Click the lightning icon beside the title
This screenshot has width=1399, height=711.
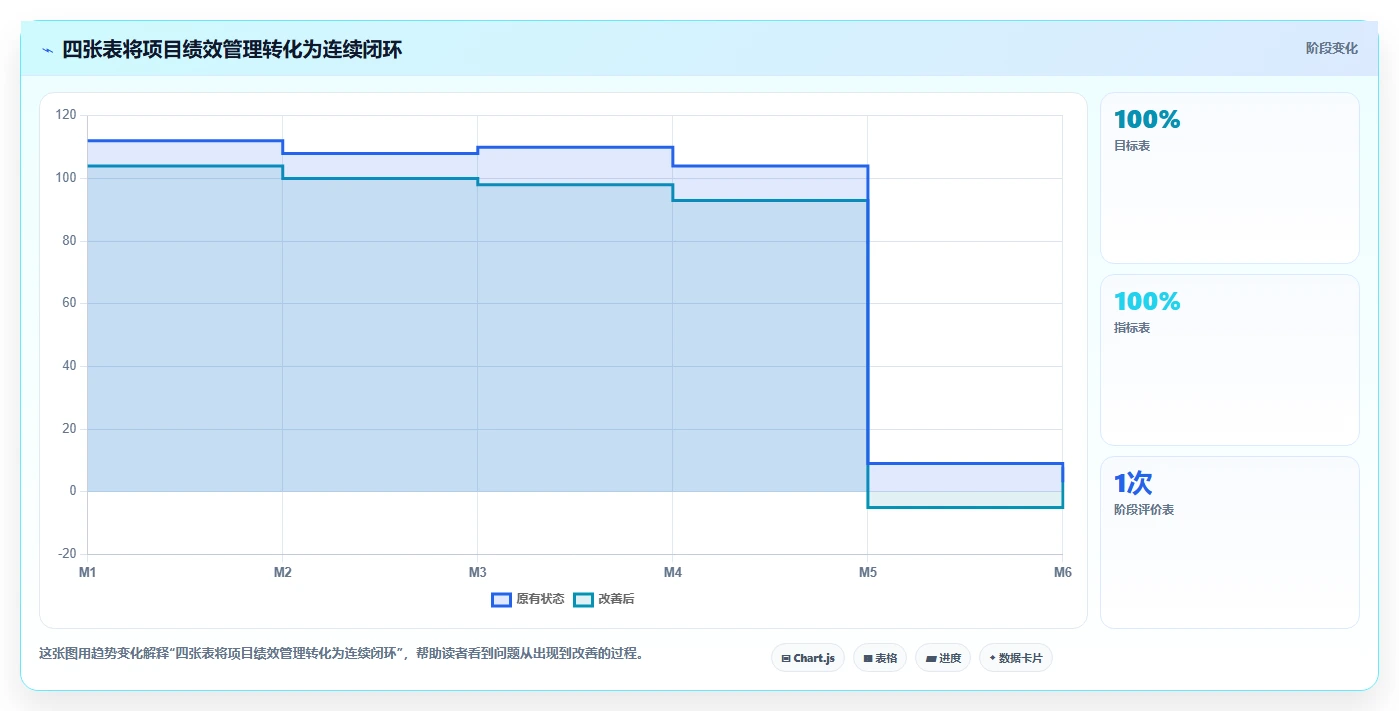(47, 50)
